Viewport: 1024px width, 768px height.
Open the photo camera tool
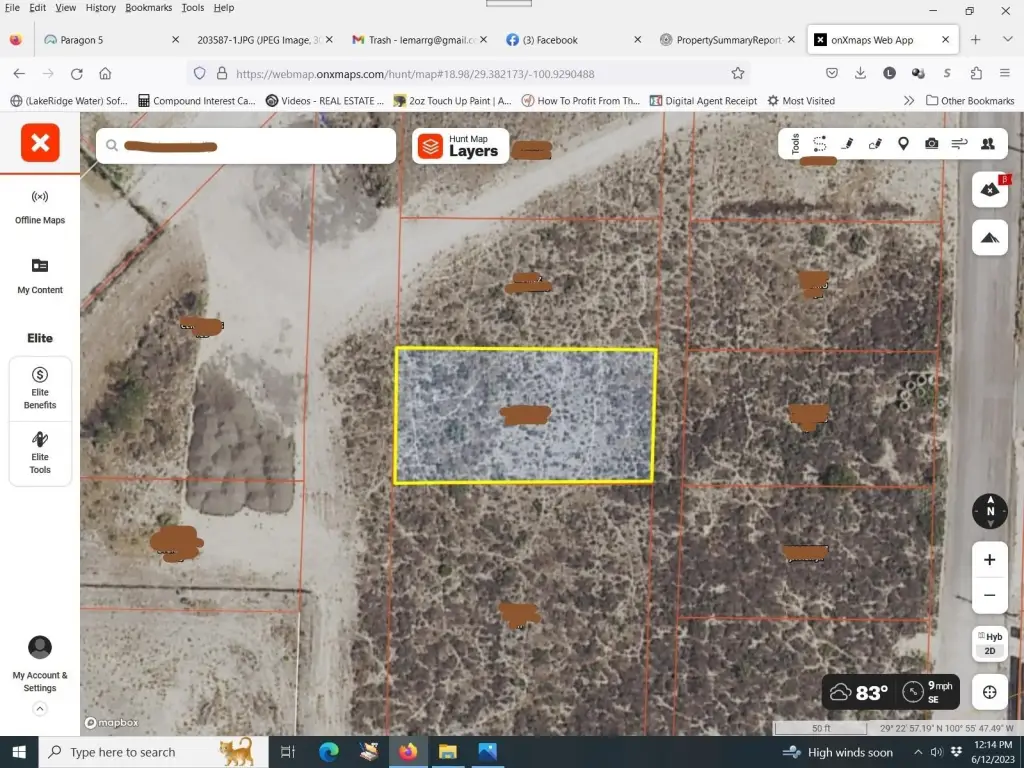(x=931, y=144)
